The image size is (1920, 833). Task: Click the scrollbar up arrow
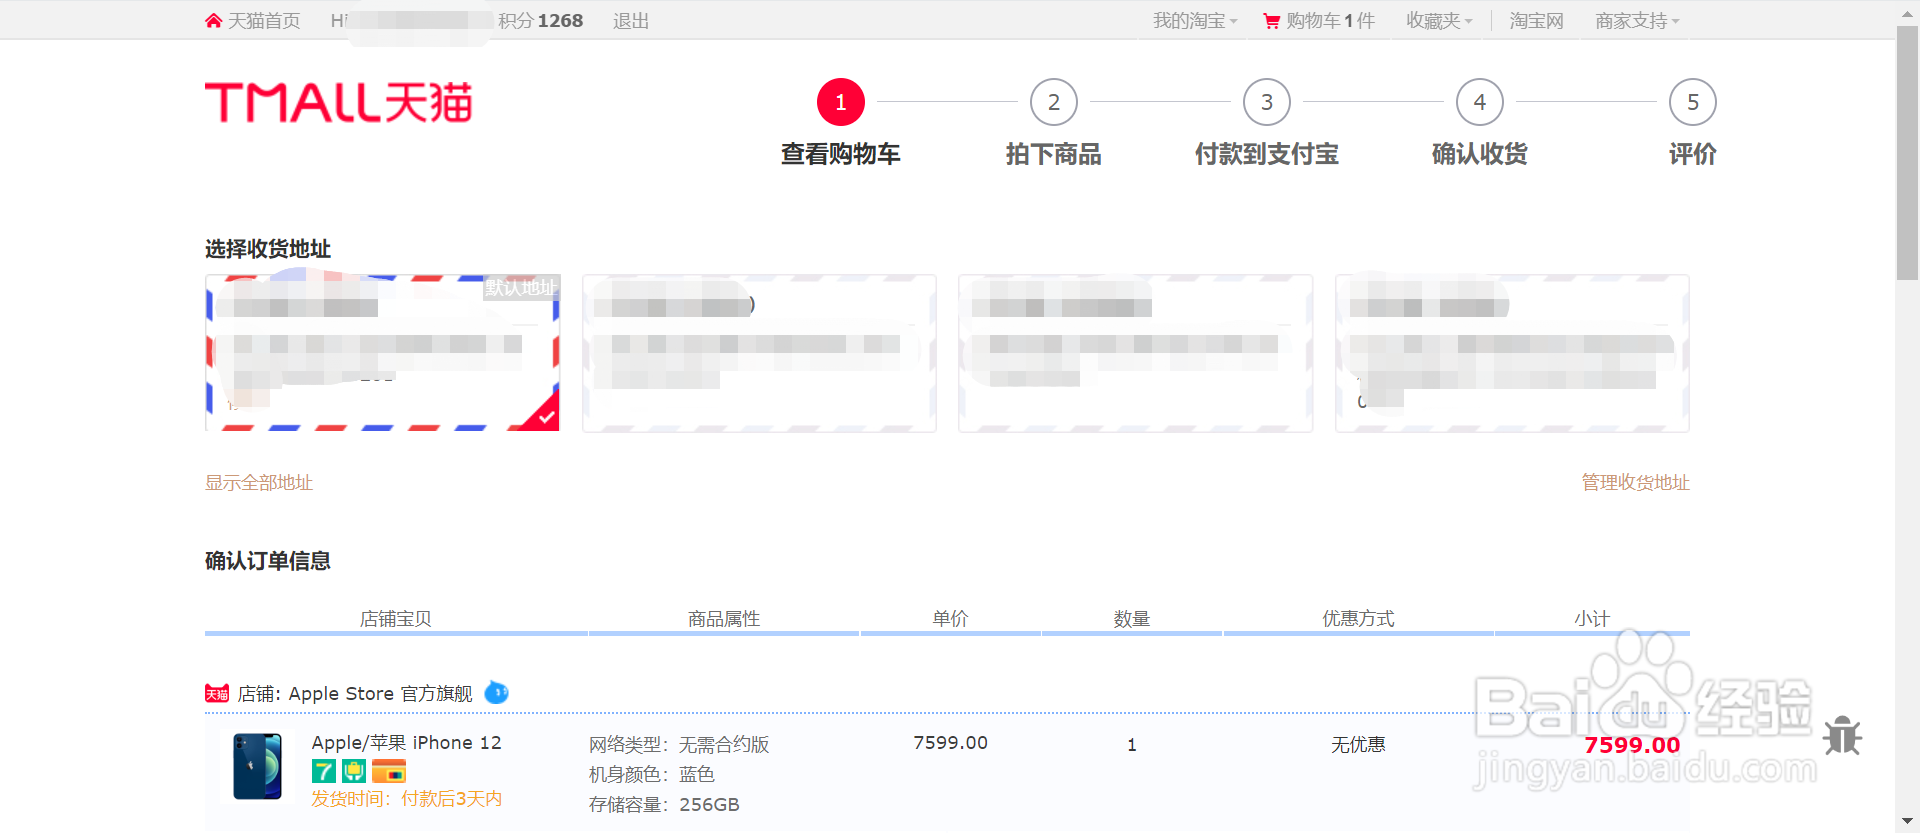pyautogui.click(x=1907, y=12)
